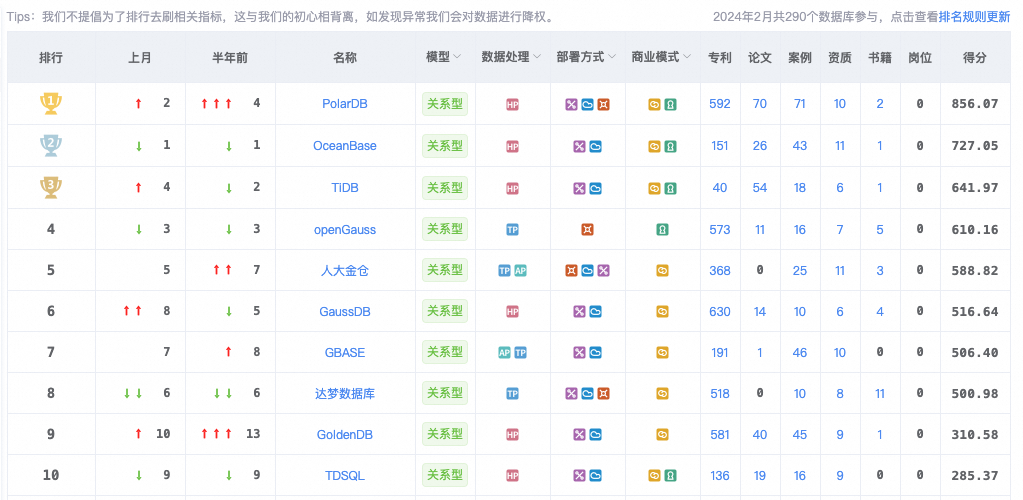Click the 专利 column header
This screenshot has height=500, width=1023.
click(720, 57)
